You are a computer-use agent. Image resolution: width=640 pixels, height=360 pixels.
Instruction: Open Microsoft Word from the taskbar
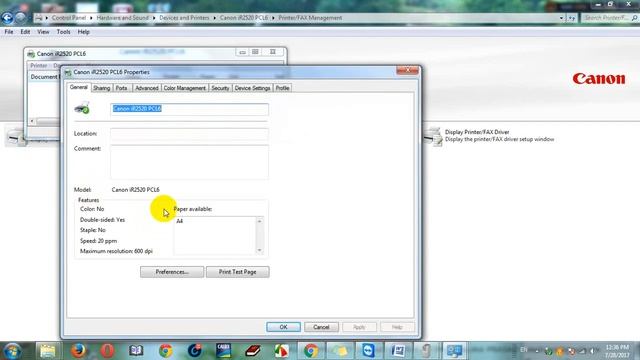[398, 351]
